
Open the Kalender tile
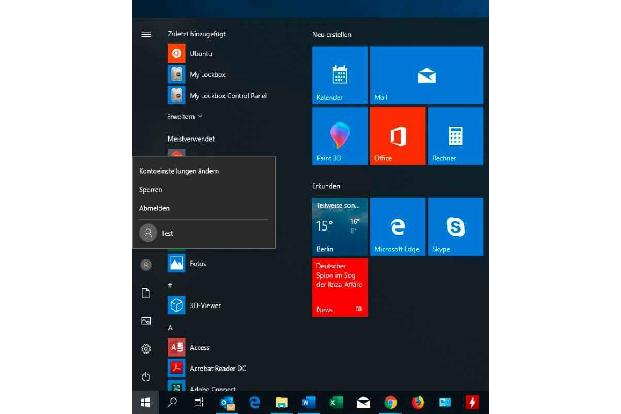(340, 75)
